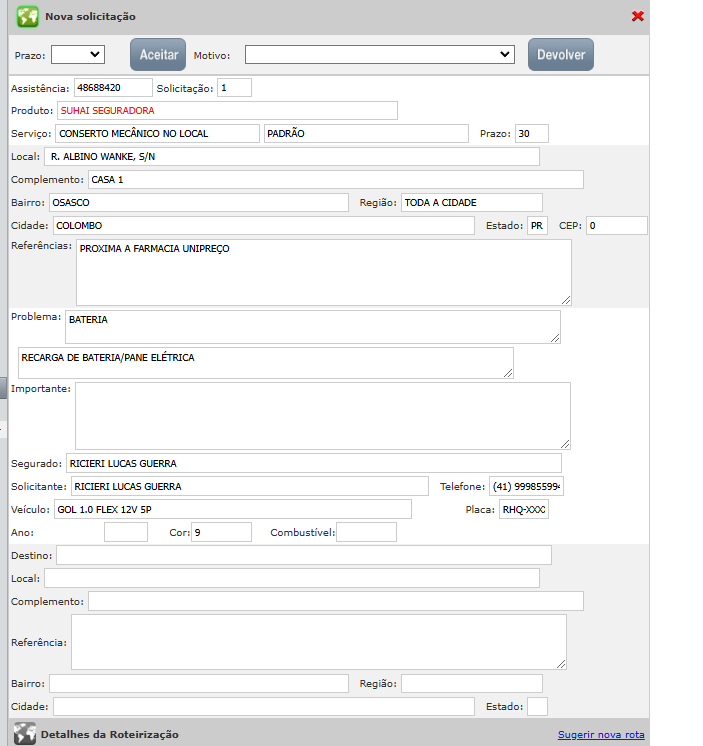Grab the RECARGA DE BATERIA textarea resize handle

tap(508, 373)
